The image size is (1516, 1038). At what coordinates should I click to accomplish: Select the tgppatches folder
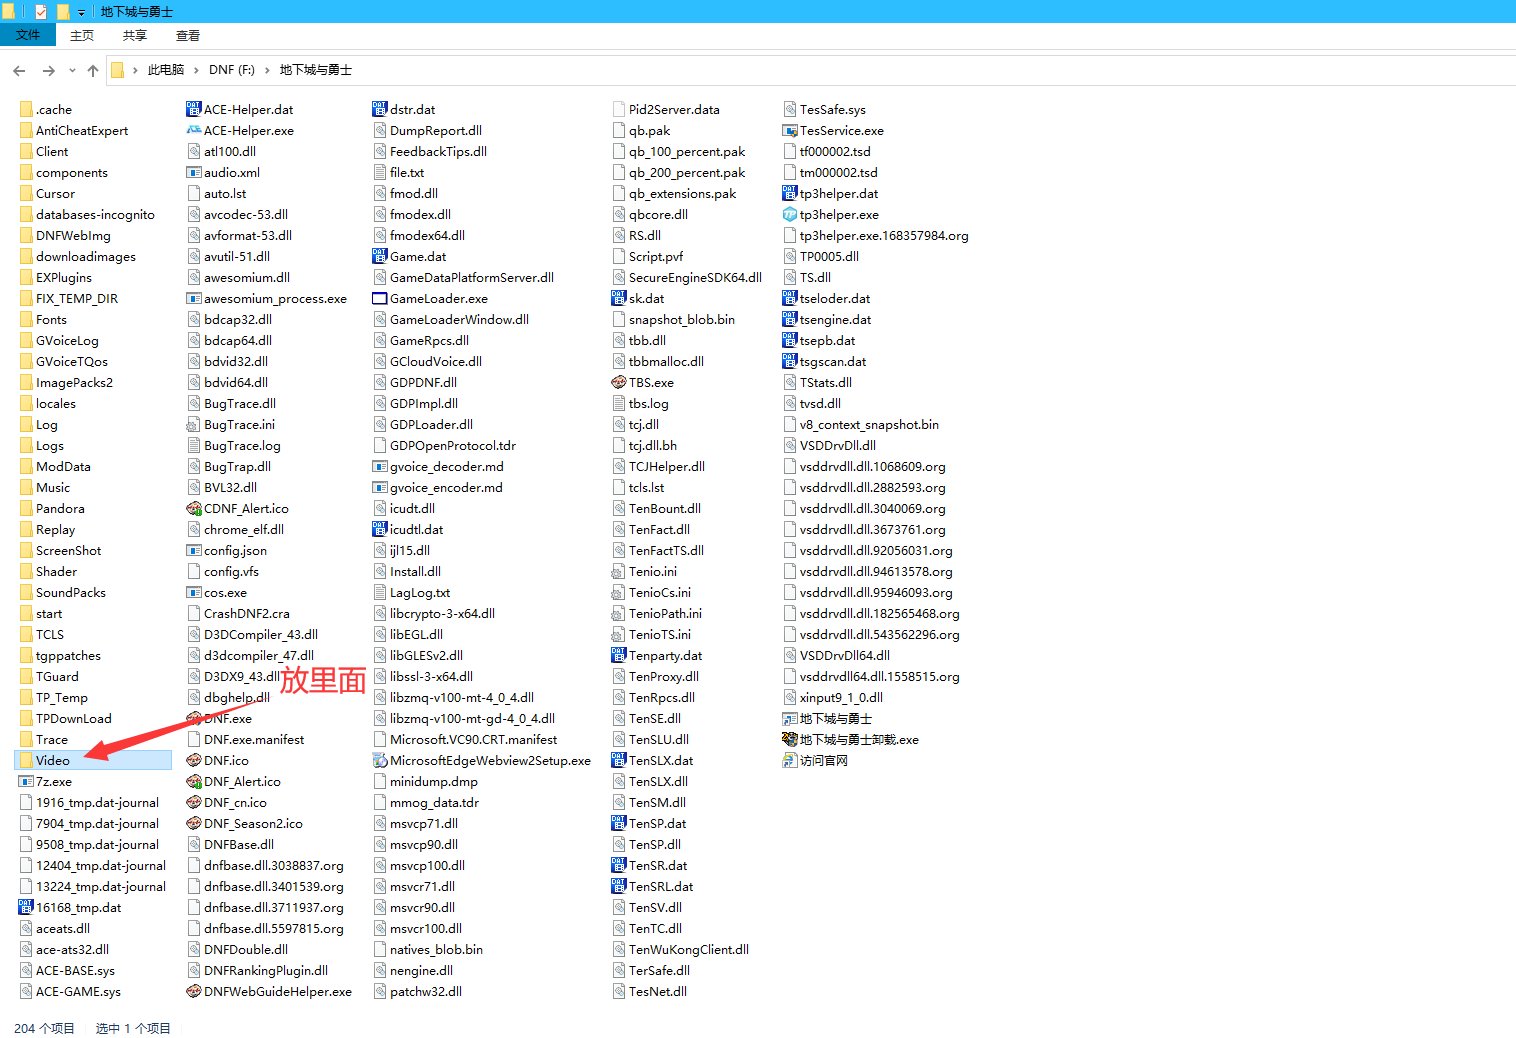(60, 655)
